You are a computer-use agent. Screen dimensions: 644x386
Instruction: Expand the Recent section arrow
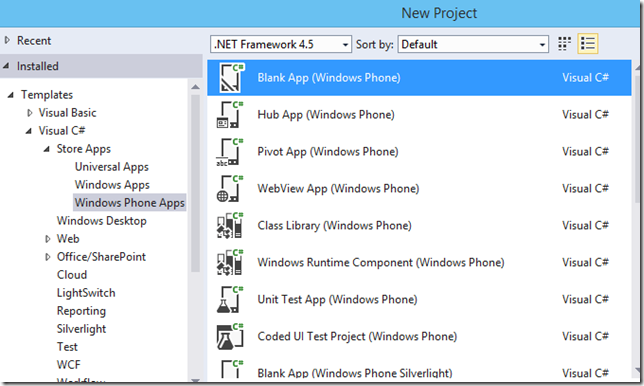click(7, 40)
